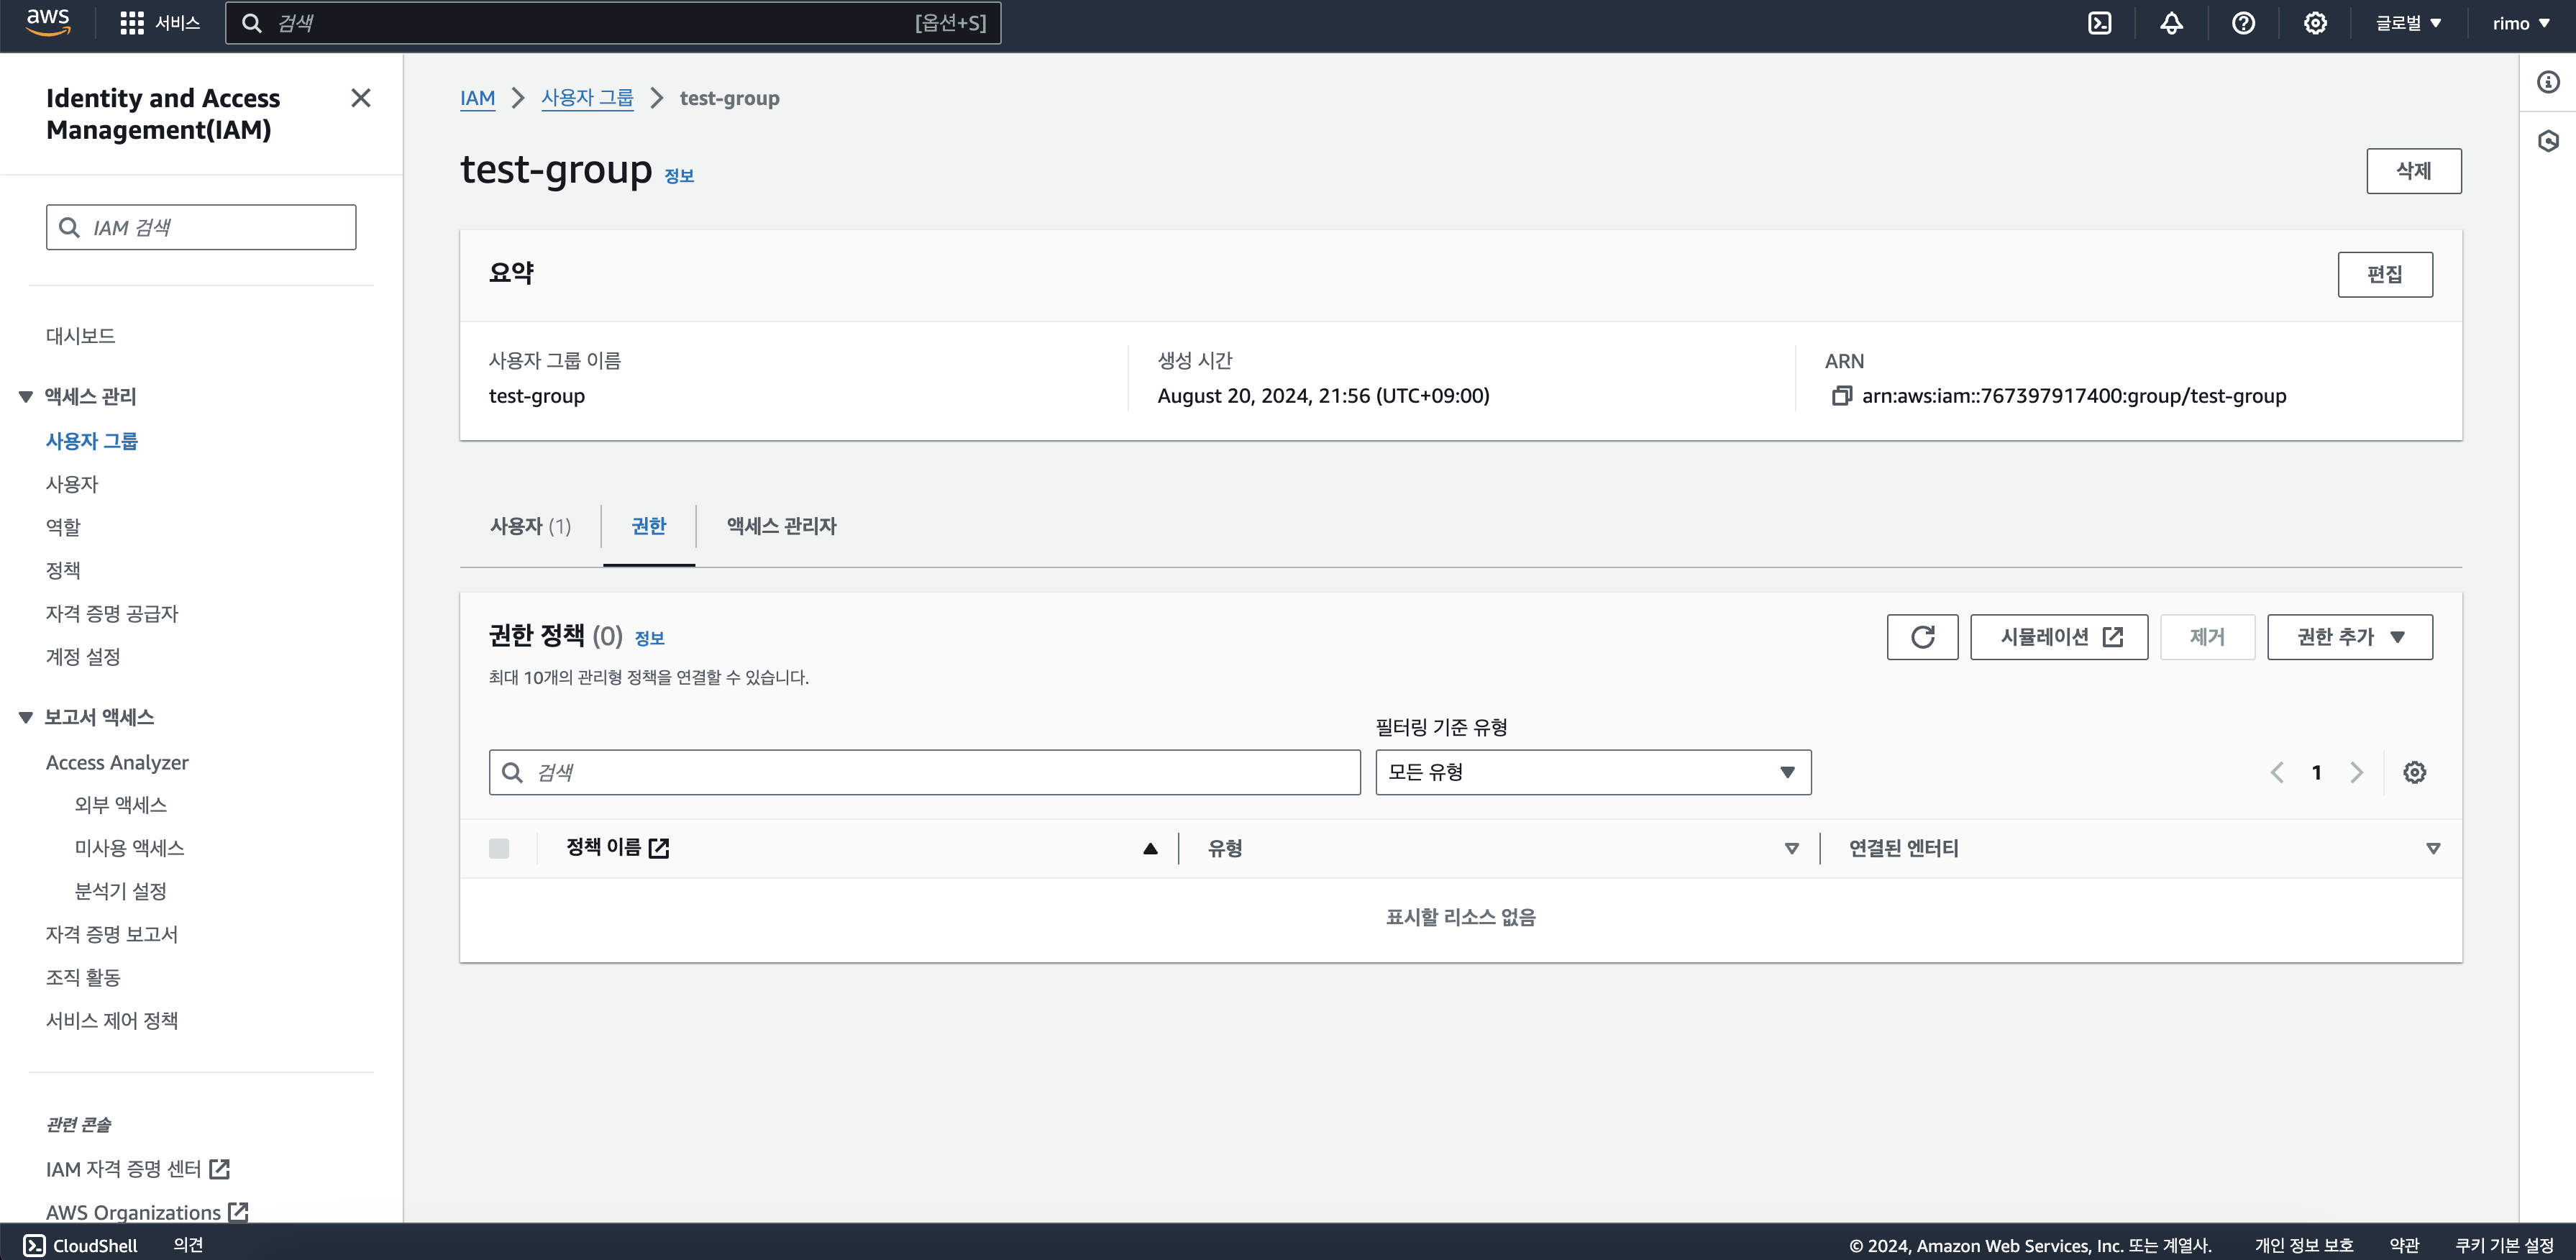Click the settings gear in top bar

coord(2315,23)
